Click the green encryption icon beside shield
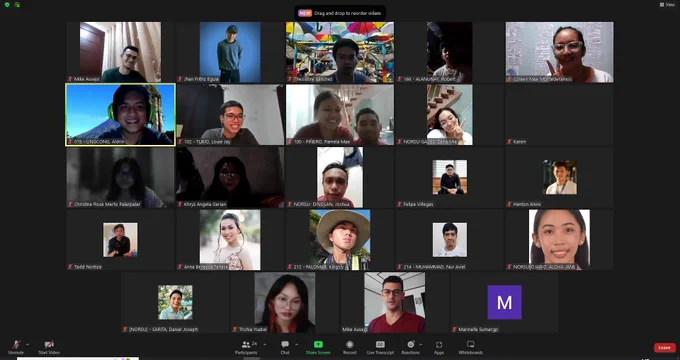 pyautogui.click(x=17, y=5)
